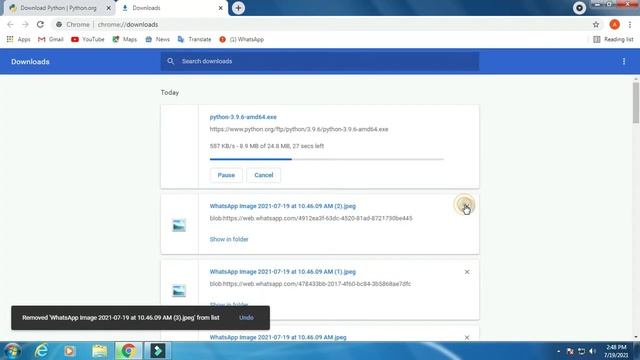
Task: Open the Reading list
Action: click(x=613, y=39)
